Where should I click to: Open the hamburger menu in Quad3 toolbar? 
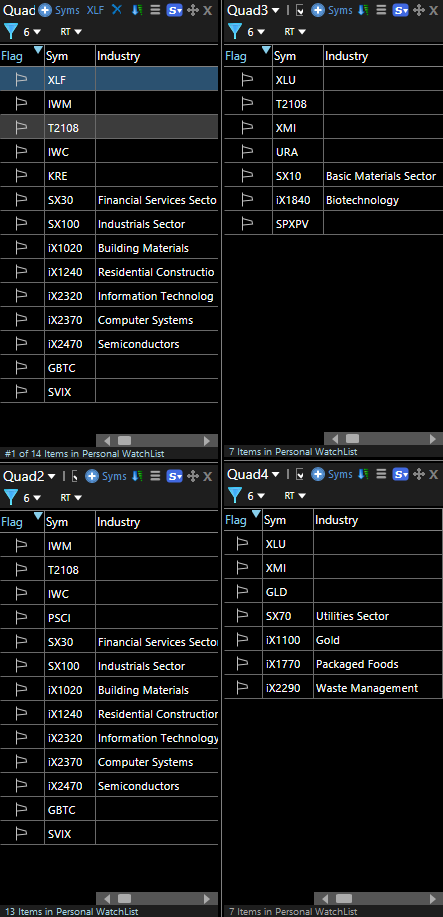381,10
